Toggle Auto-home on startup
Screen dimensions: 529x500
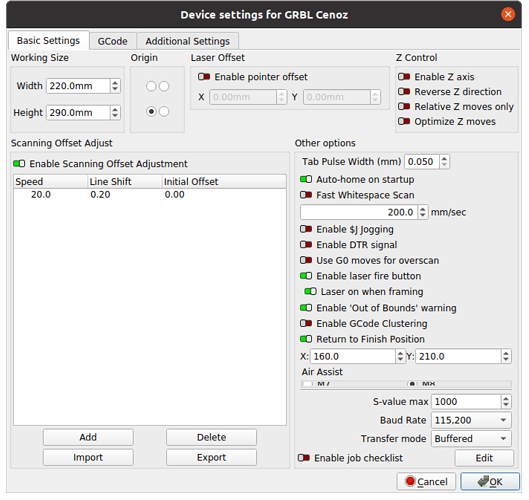(x=306, y=179)
